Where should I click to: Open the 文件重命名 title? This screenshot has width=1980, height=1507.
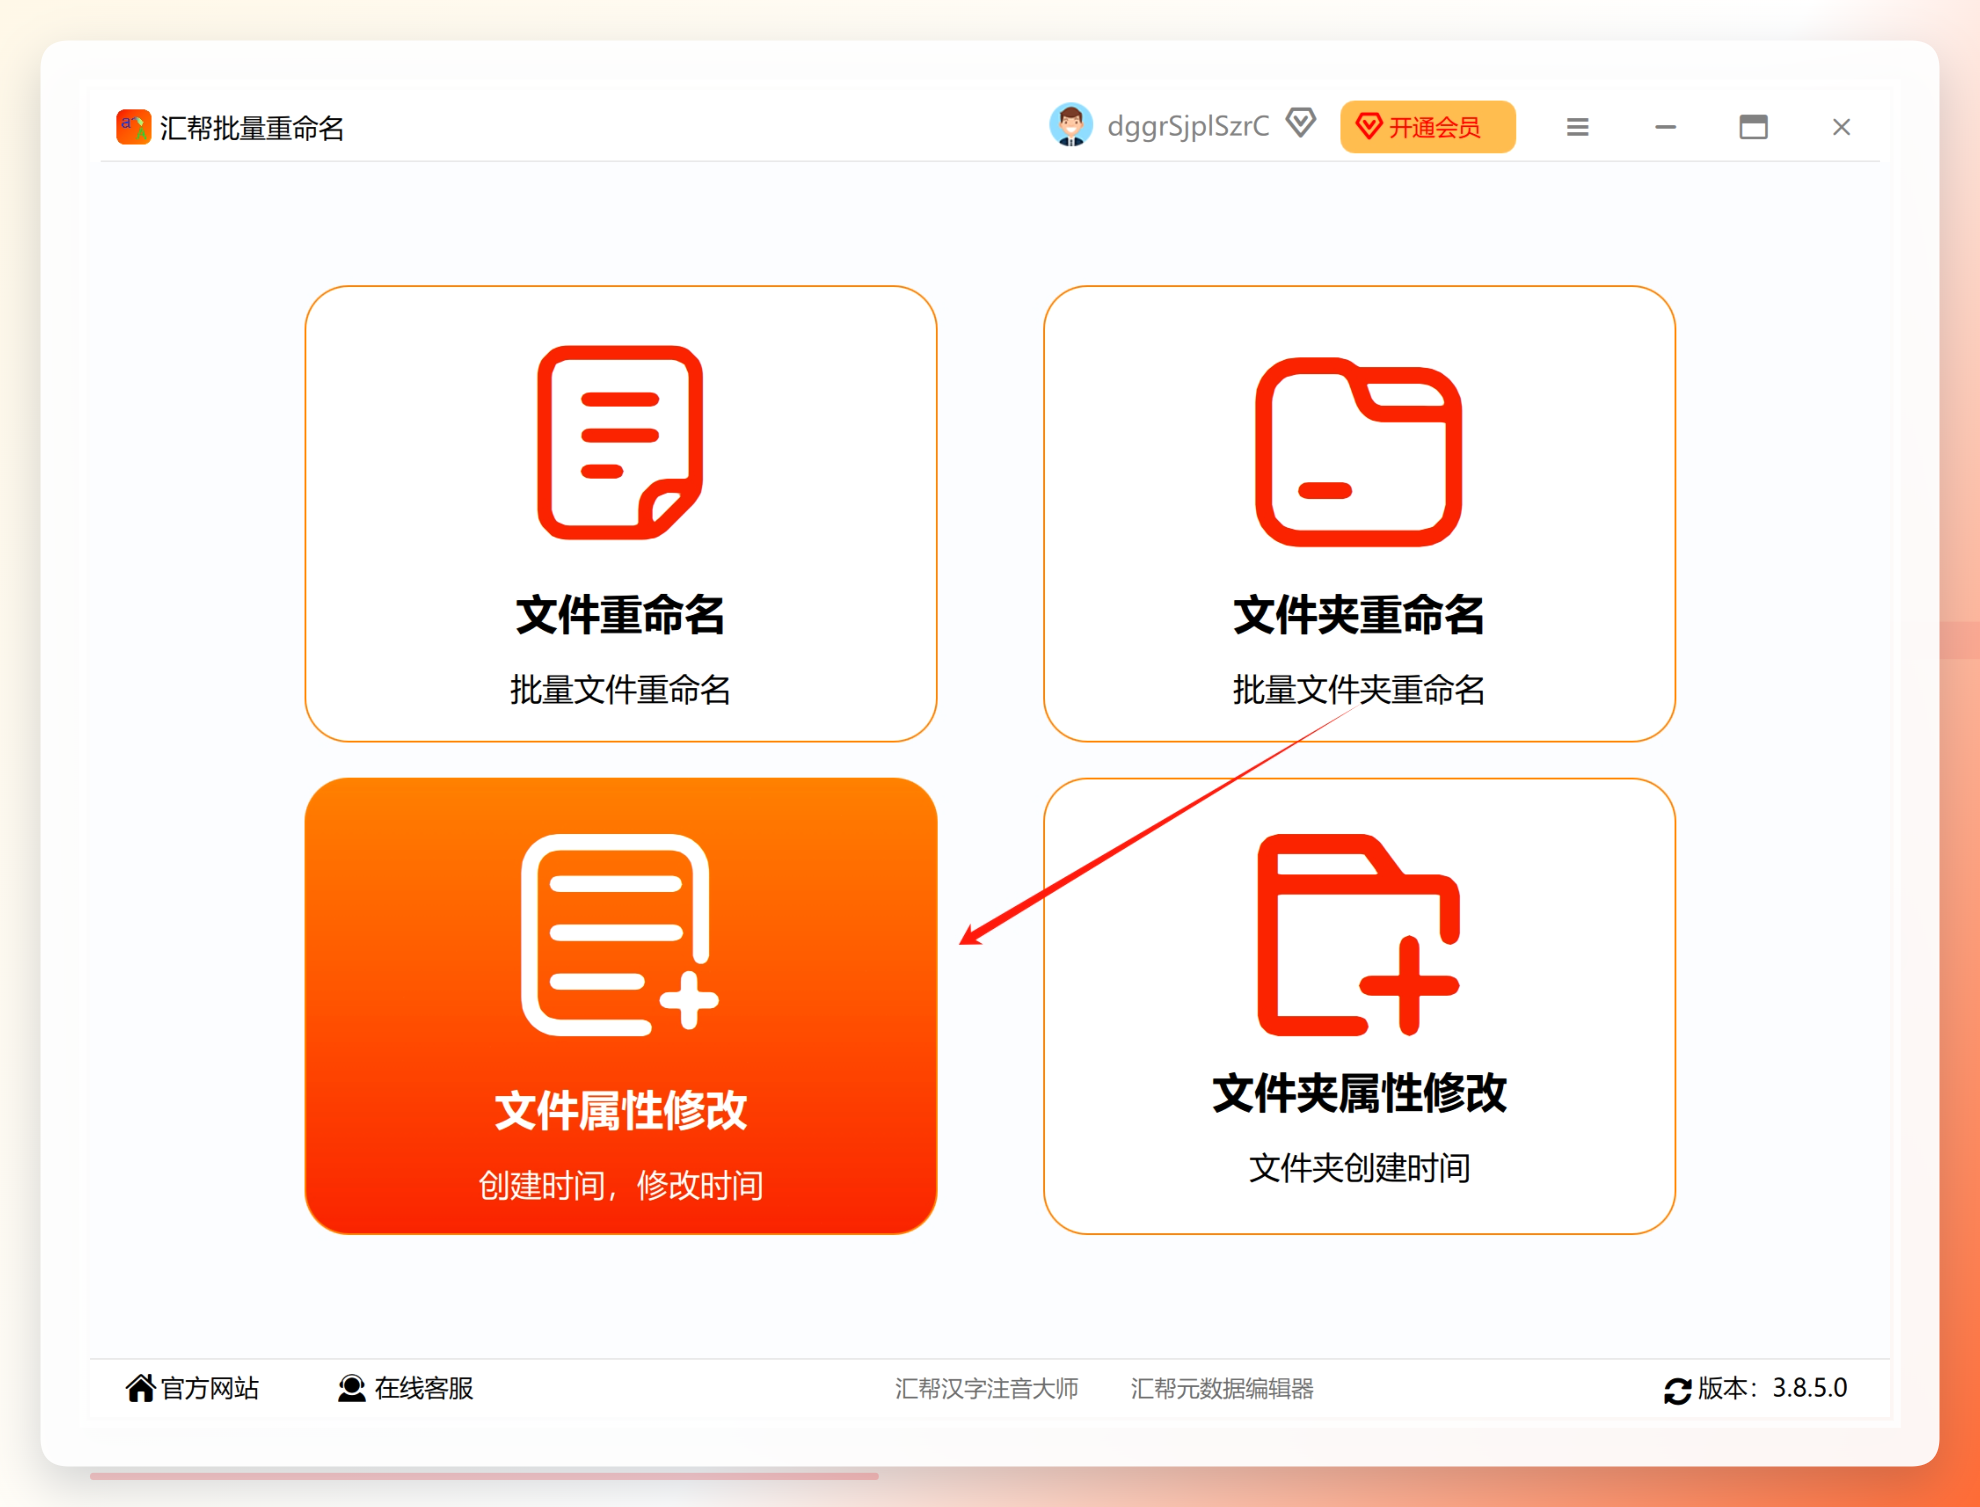(620, 614)
